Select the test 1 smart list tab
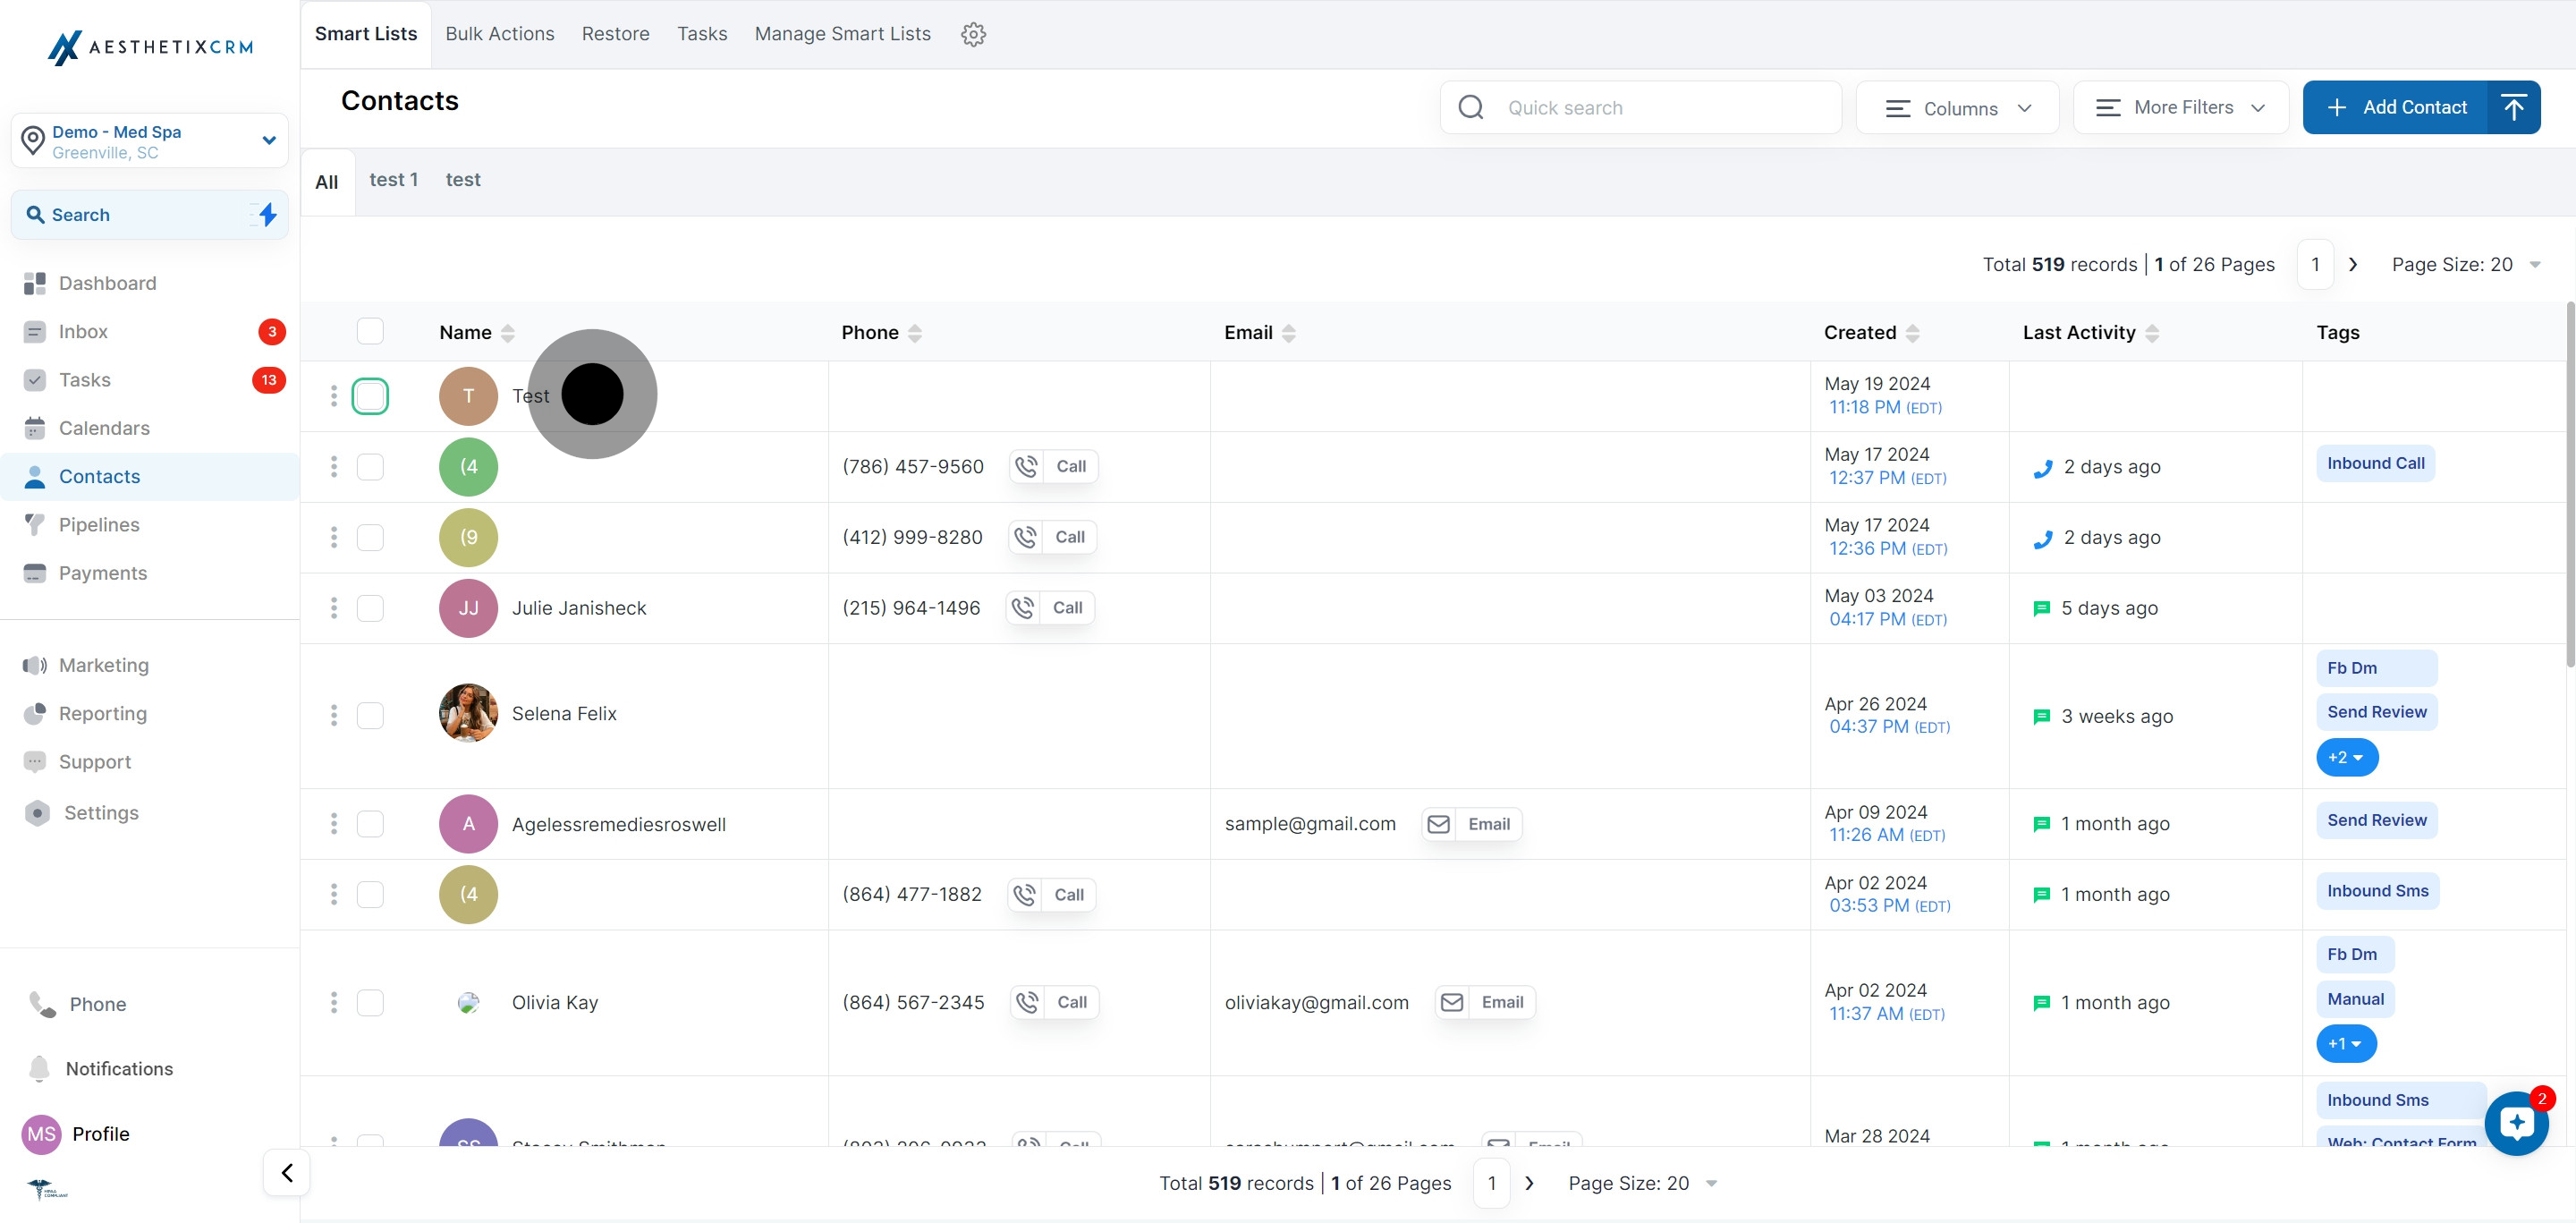Screen dimensions: 2576x1223 point(393,180)
